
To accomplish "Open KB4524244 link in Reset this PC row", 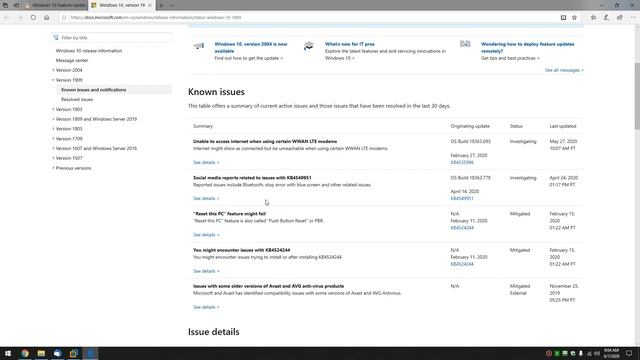I will [x=462, y=228].
